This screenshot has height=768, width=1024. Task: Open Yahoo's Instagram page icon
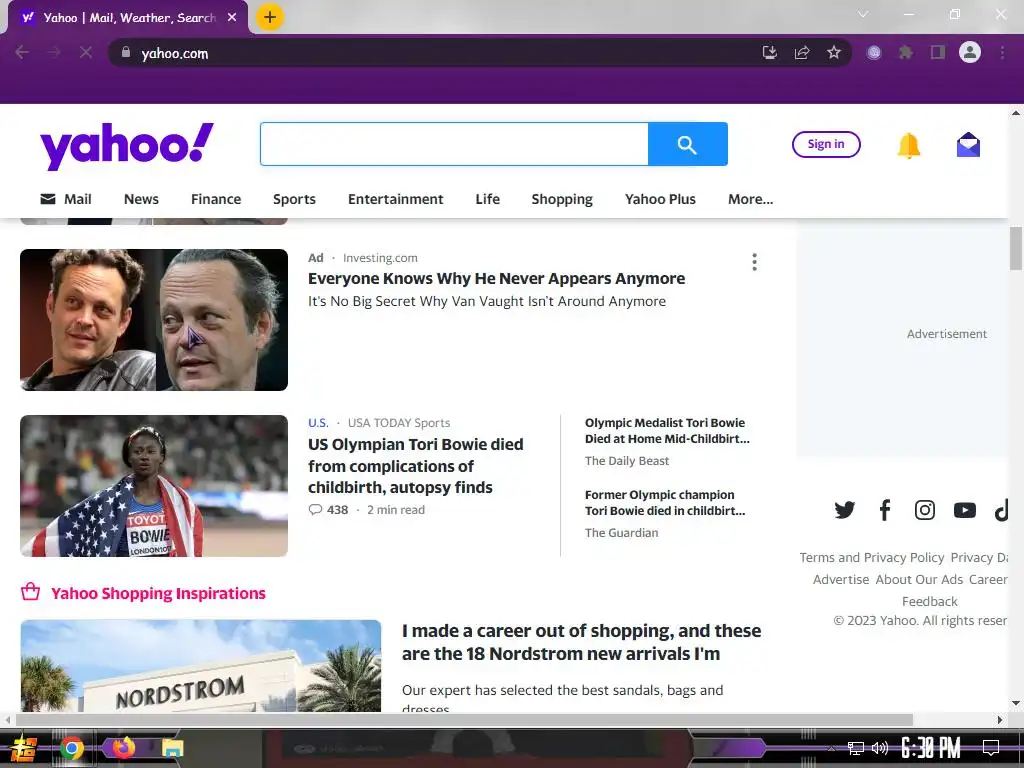coord(925,510)
